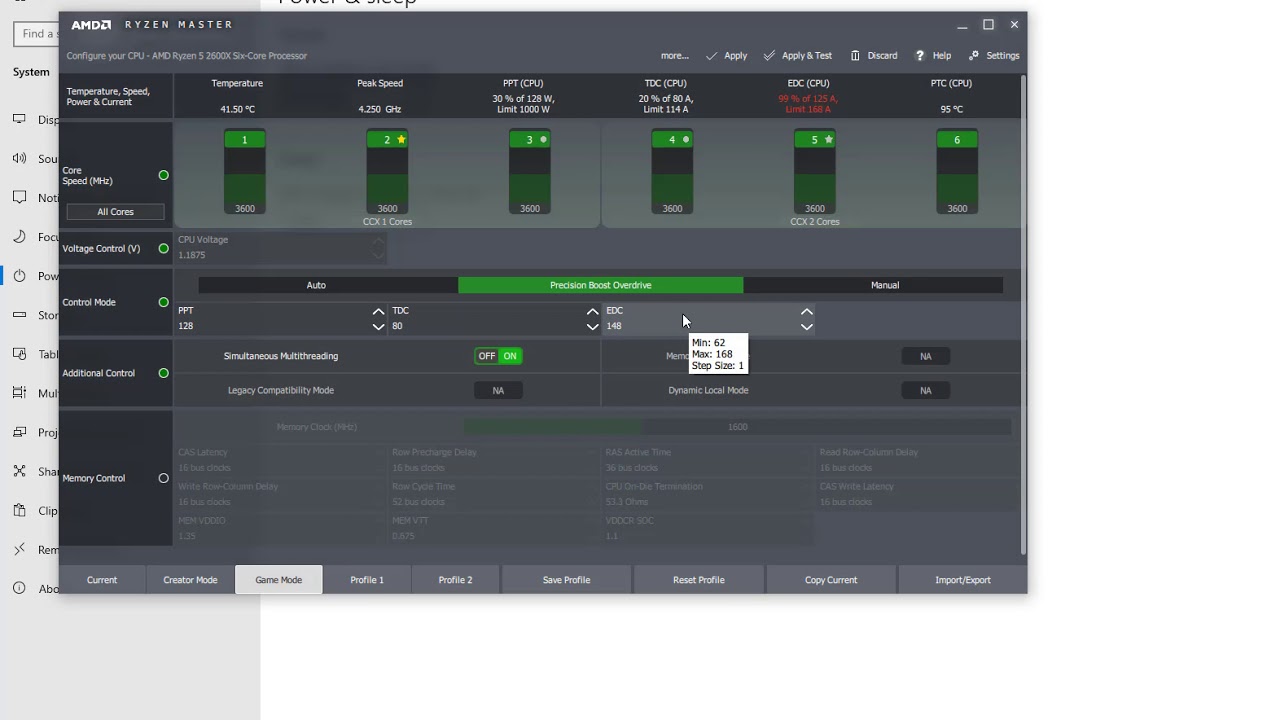Click the Save Profile button

566,580
